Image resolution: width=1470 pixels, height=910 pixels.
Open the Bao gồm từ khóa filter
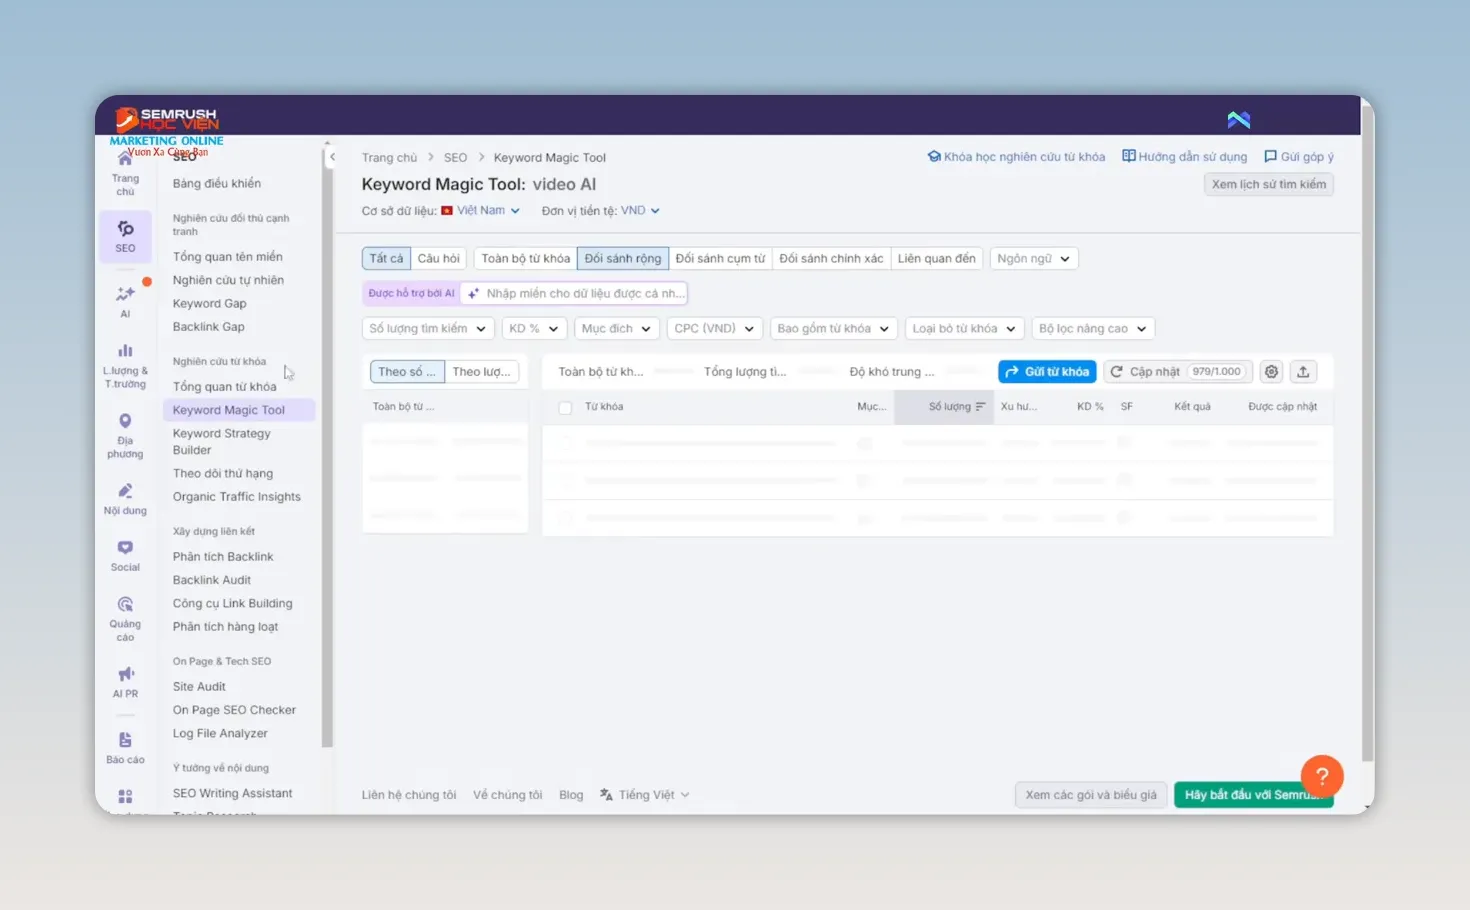[x=834, y=329]
